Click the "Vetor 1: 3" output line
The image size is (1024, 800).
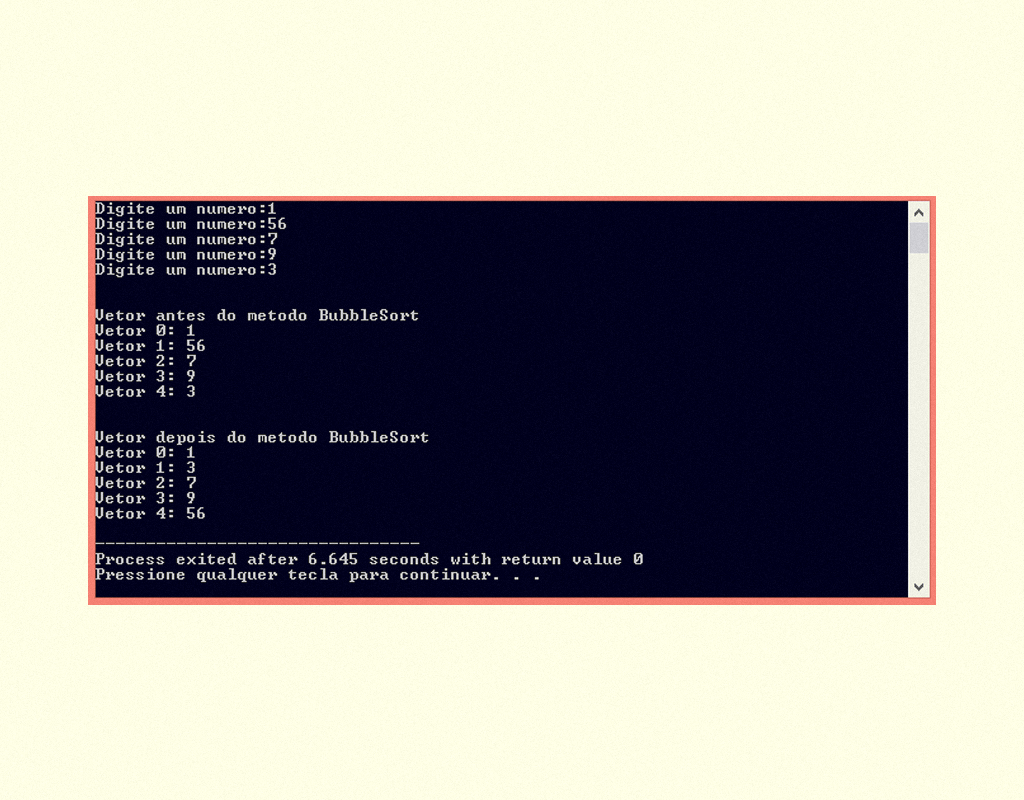point(145,468)
